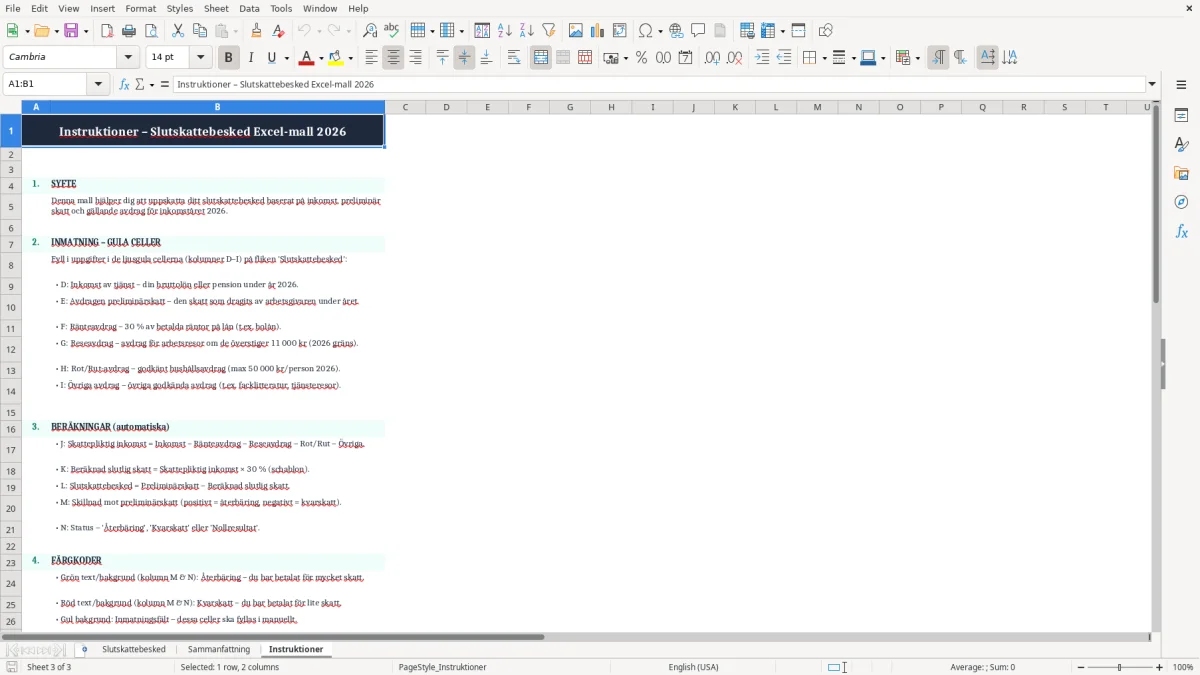Activate the Clone Formatting paintbrush
Image resolution: width=1200 pixels, height=675 pixels.
[x=257, y=31]
